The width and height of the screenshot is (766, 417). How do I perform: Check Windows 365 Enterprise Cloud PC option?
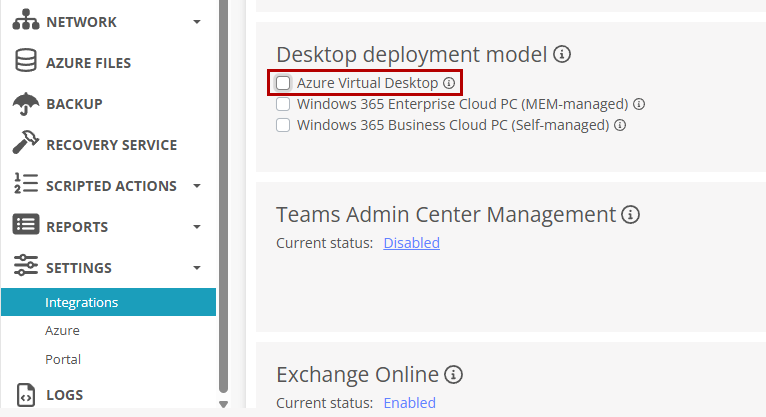coord(283,104)
